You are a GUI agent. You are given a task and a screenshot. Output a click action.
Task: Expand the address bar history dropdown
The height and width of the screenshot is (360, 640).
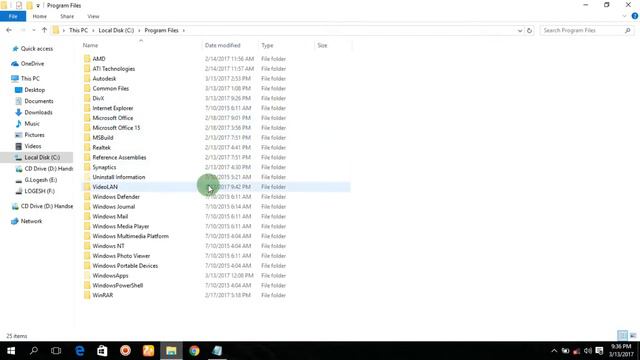520,31
